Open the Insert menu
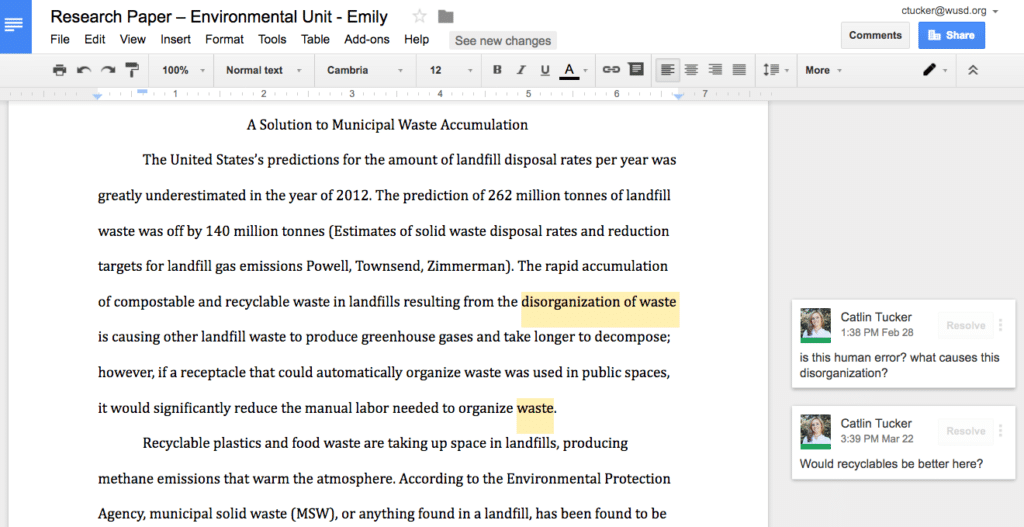The image size is (1024, 527). (176, 39)
